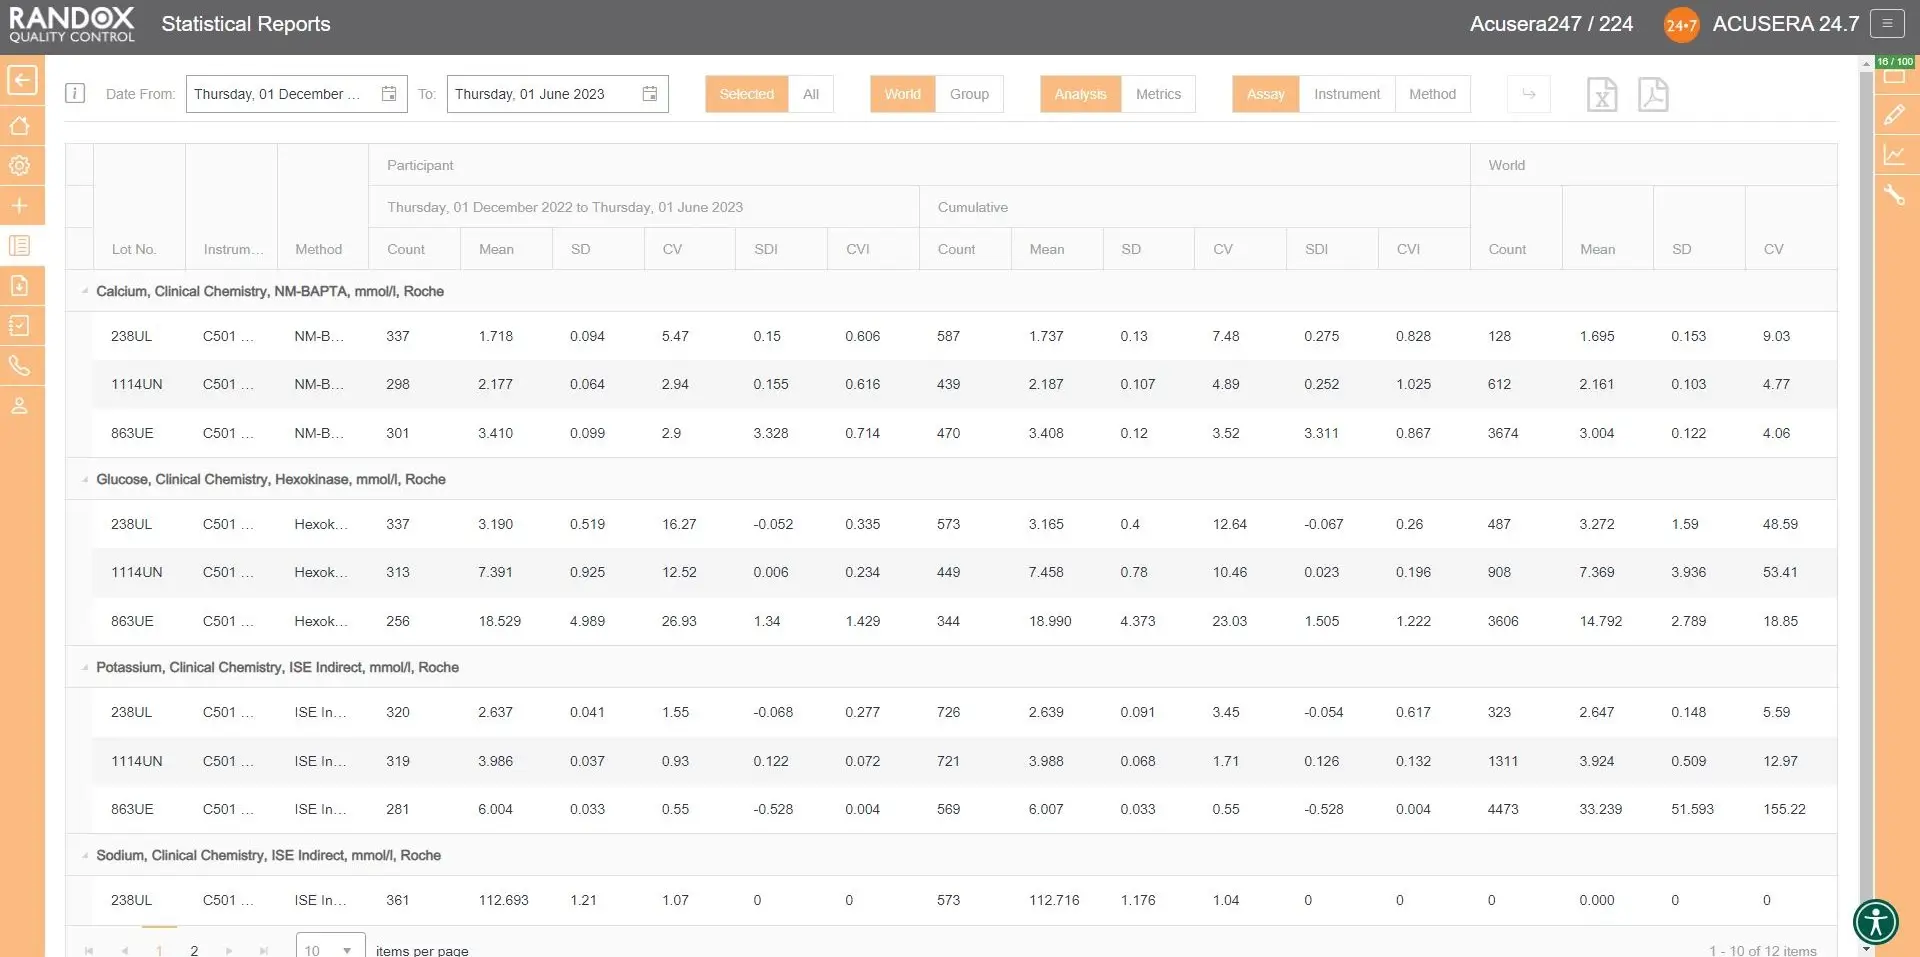Open Settings via the gear icon
The width and height of the screenshot is (1920, 957).
[21, 165]
